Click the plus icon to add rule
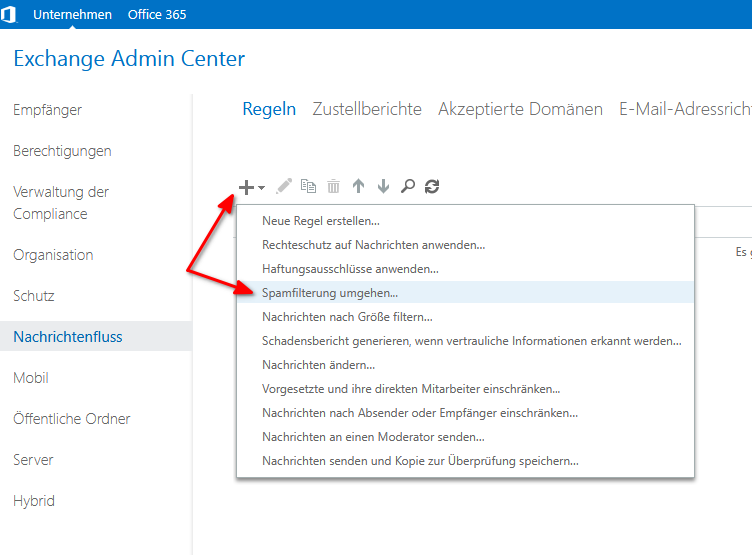752x555 pixels. click(246, 187)
